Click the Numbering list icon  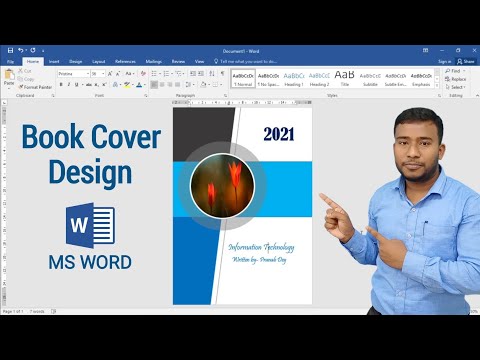(x=166, y=74)
